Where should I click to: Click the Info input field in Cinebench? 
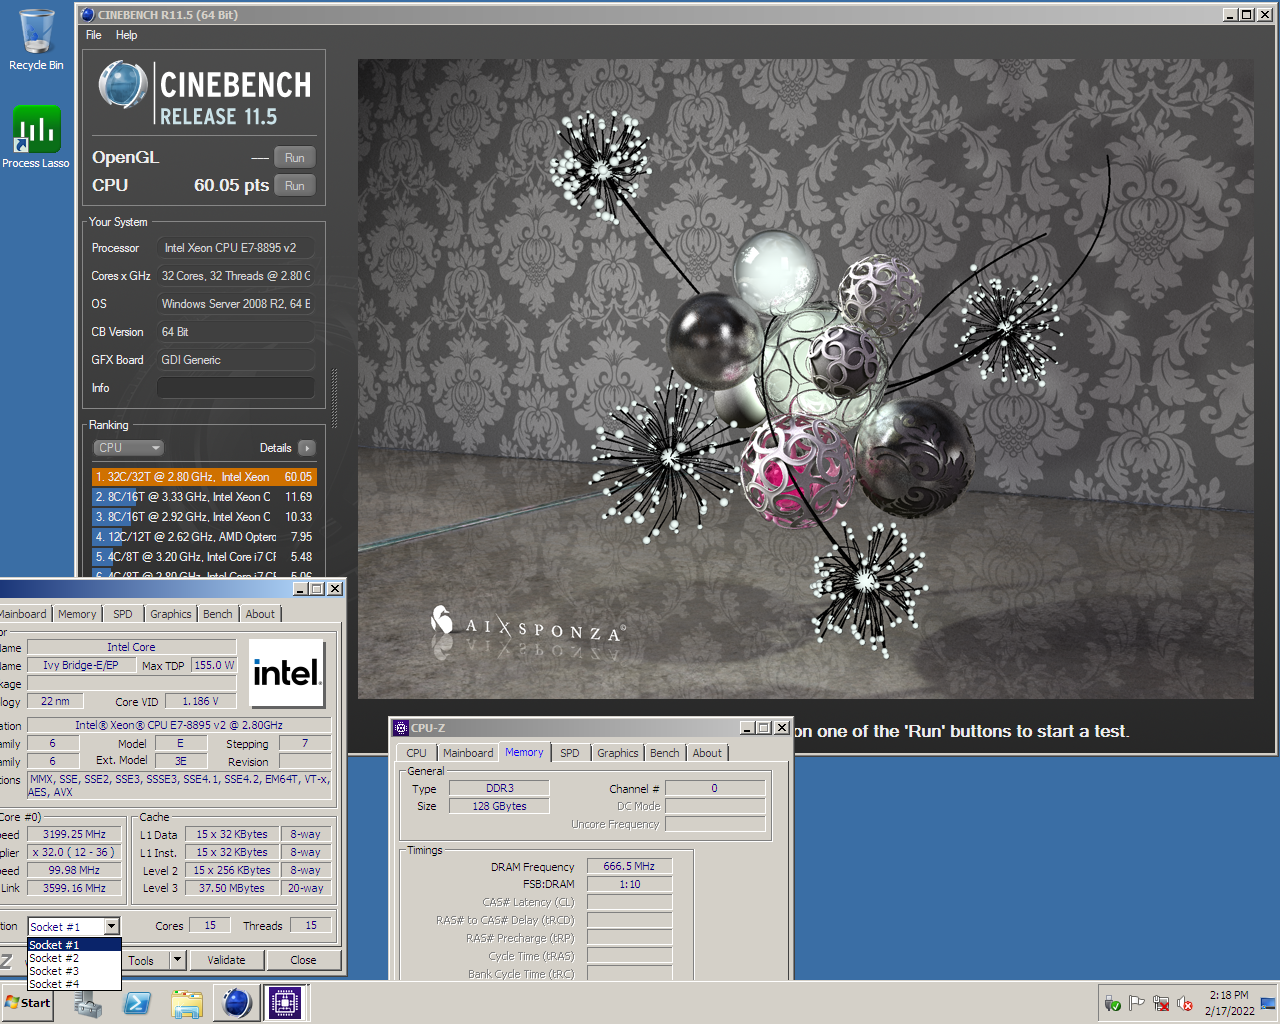pos(236,388)
